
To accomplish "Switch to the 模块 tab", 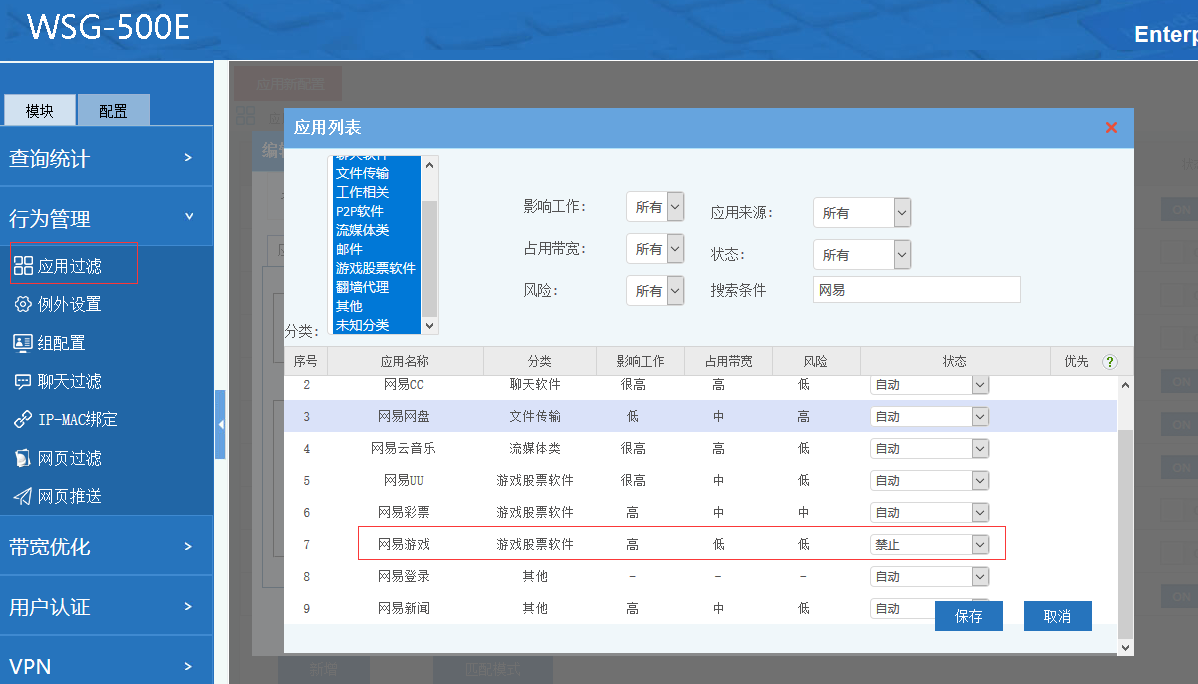I will click(x=40, y=111).
